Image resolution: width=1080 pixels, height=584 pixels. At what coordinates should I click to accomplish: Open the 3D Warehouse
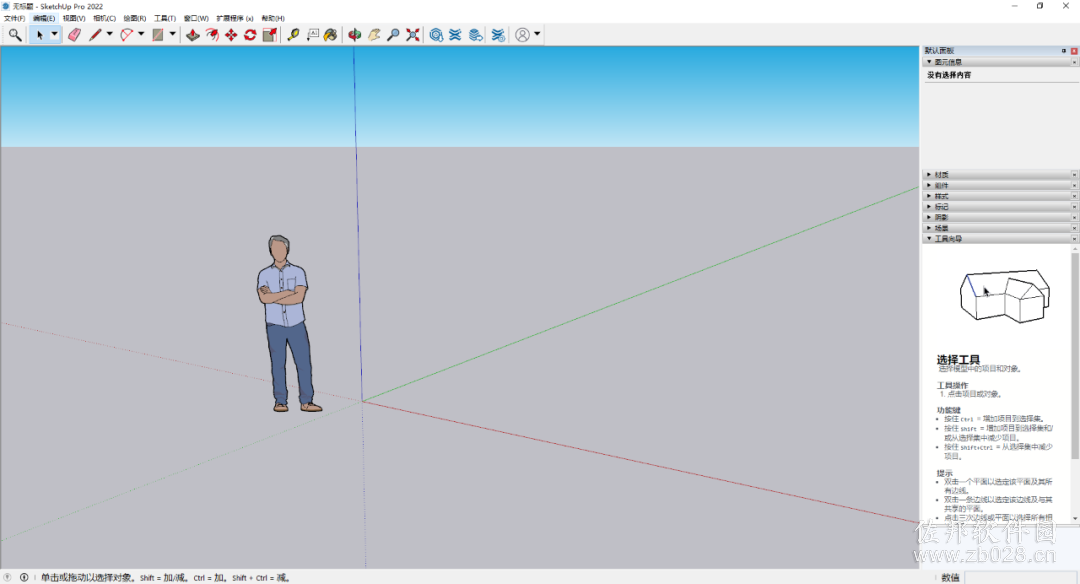[436, 34]
